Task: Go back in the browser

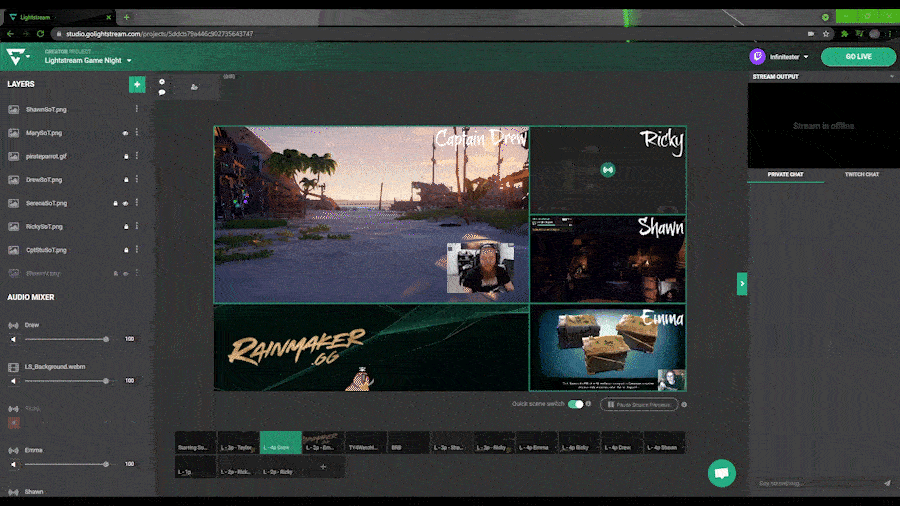Action: click(10, 34)
